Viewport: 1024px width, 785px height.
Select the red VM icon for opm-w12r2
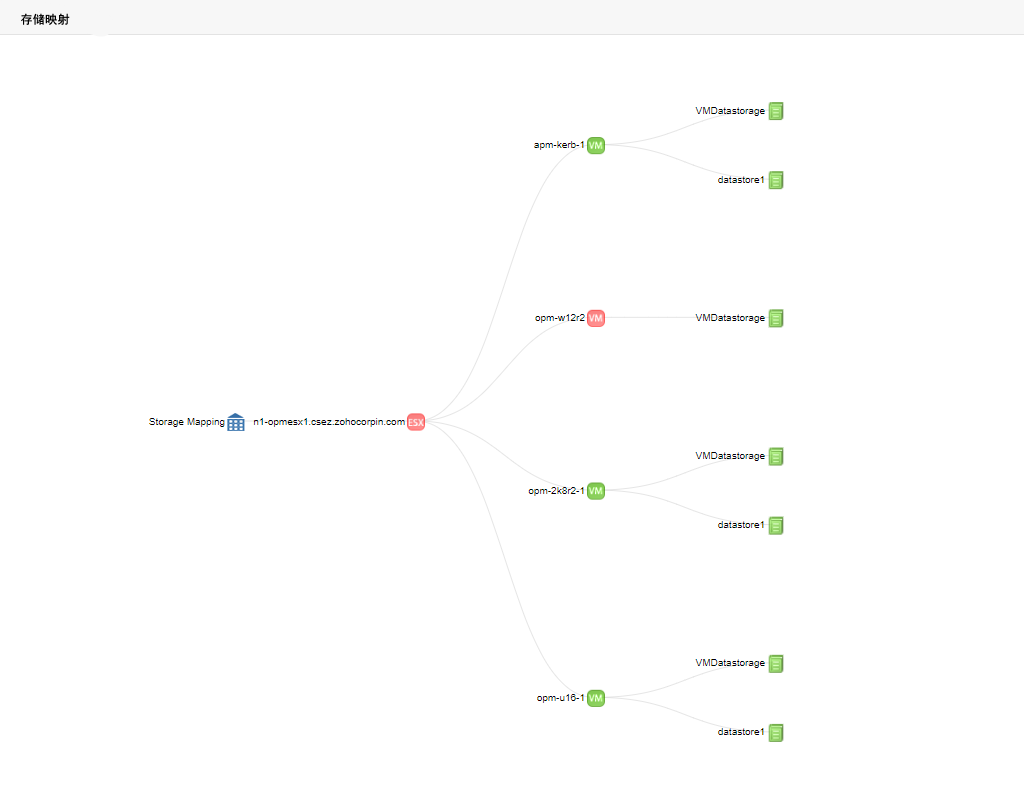[x=596, y=318]
